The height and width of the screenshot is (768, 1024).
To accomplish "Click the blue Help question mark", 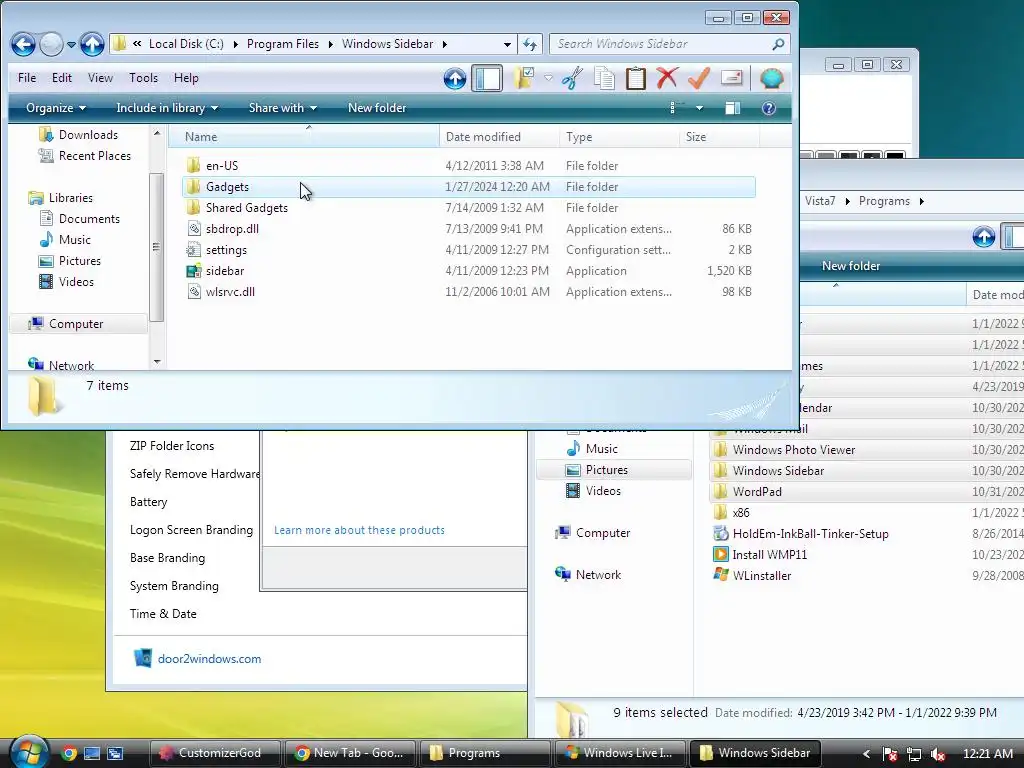I will [x=769, y=108].
